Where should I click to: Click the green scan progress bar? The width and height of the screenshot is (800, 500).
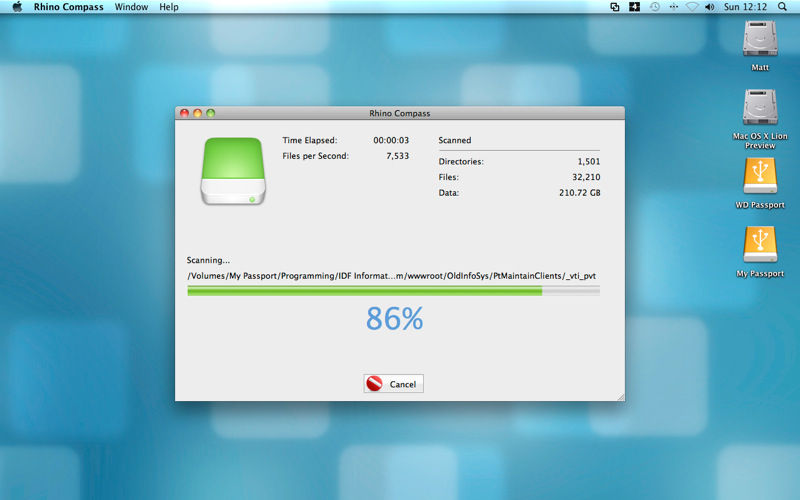(x=393, y=291)
